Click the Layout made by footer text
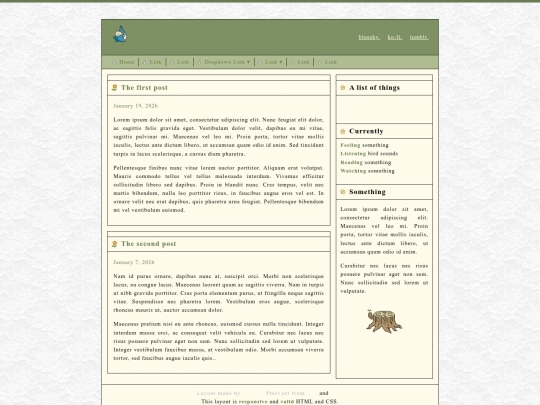540x405 pixels. (x=218, y=393)
